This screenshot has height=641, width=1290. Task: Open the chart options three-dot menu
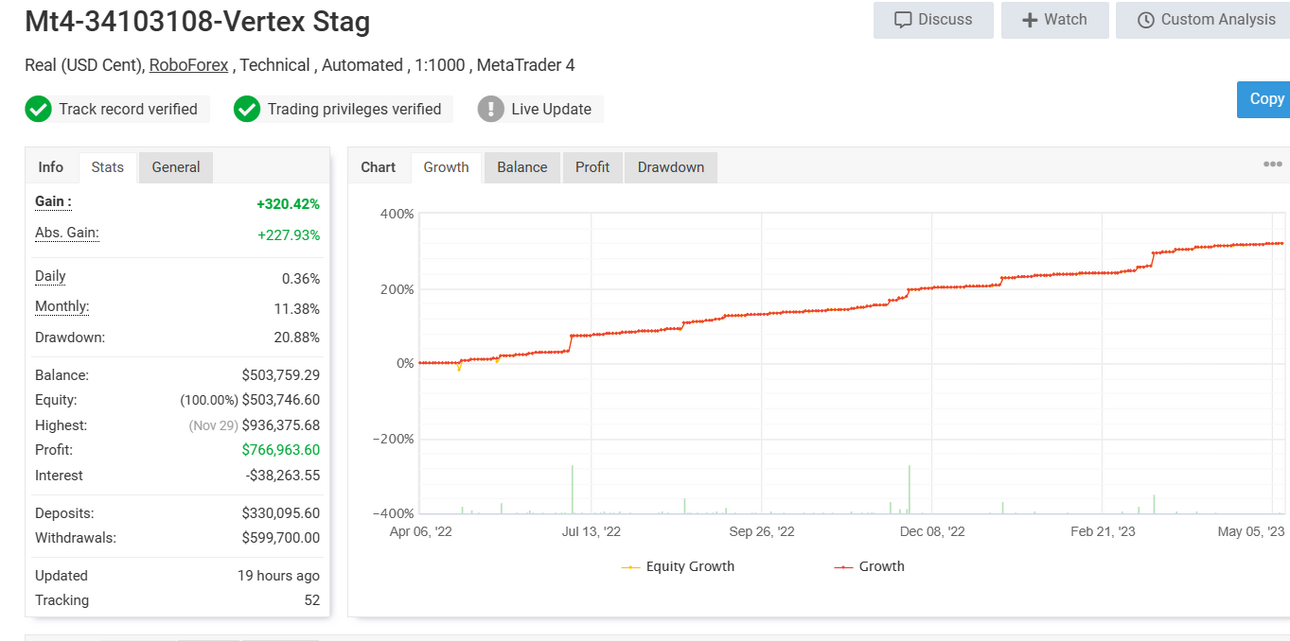[x=1272, y=164]
